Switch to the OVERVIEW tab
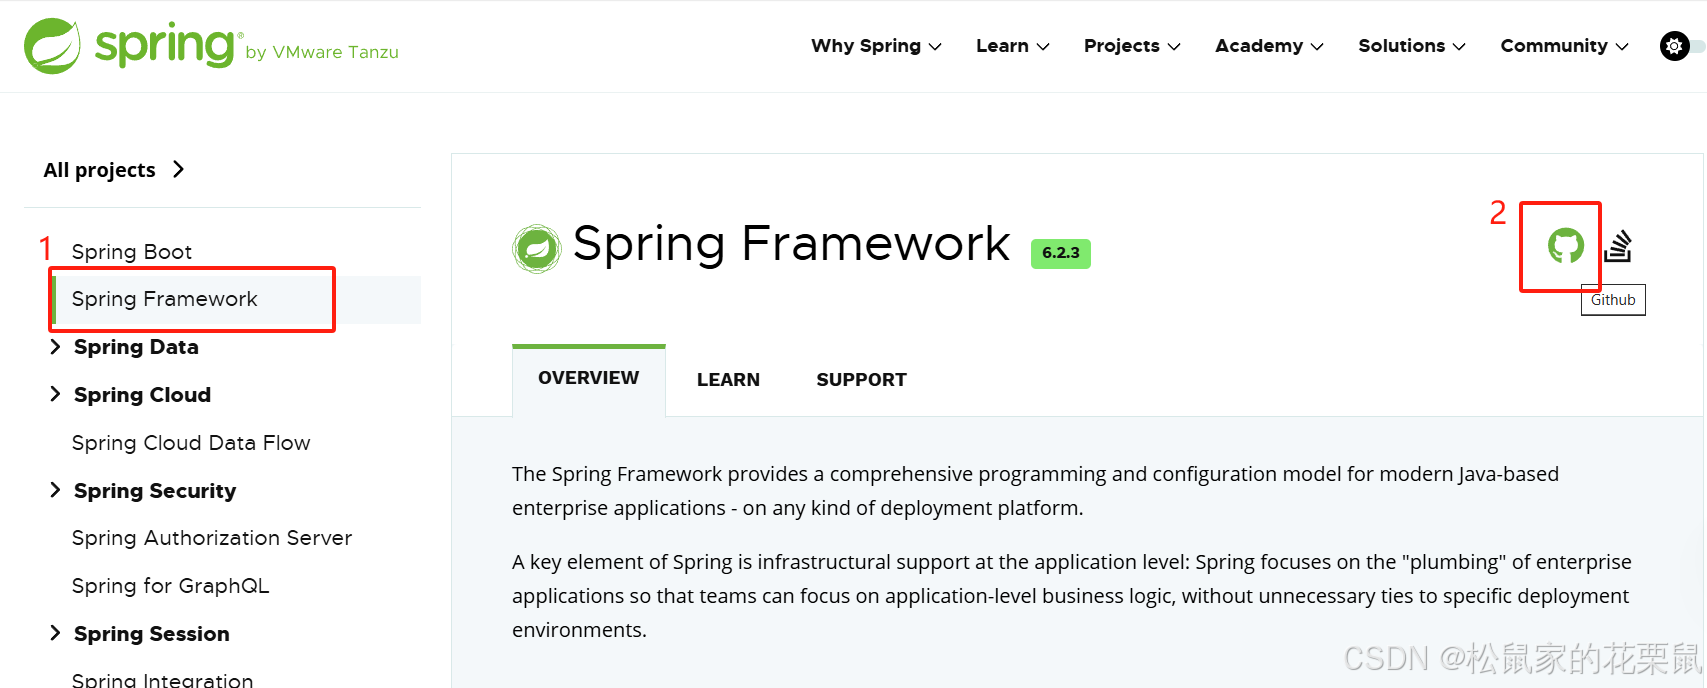1707x688 pixels. click(x=589, y=379)
